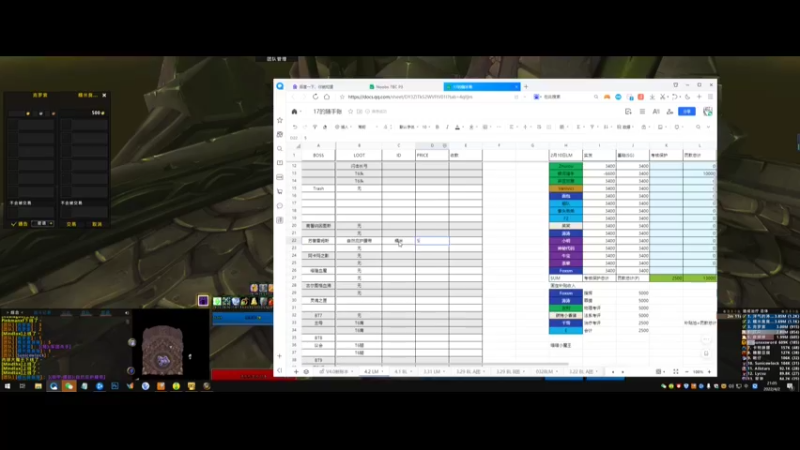The width and height of the screenshot is (800, 450).
Task: Enter fullscreen view of spreadsheet
Action: (676, 371)
